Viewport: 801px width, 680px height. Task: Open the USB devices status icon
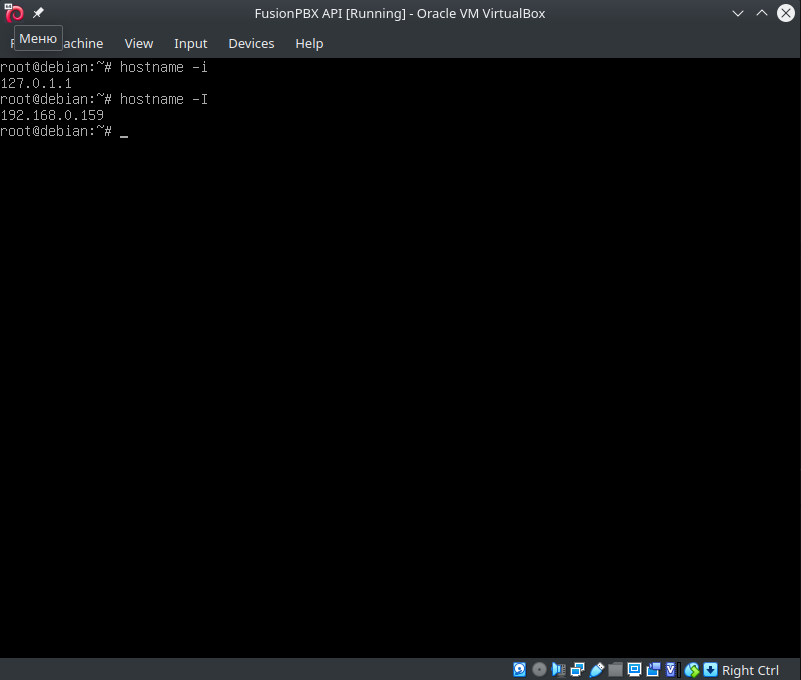click(596, 669)
